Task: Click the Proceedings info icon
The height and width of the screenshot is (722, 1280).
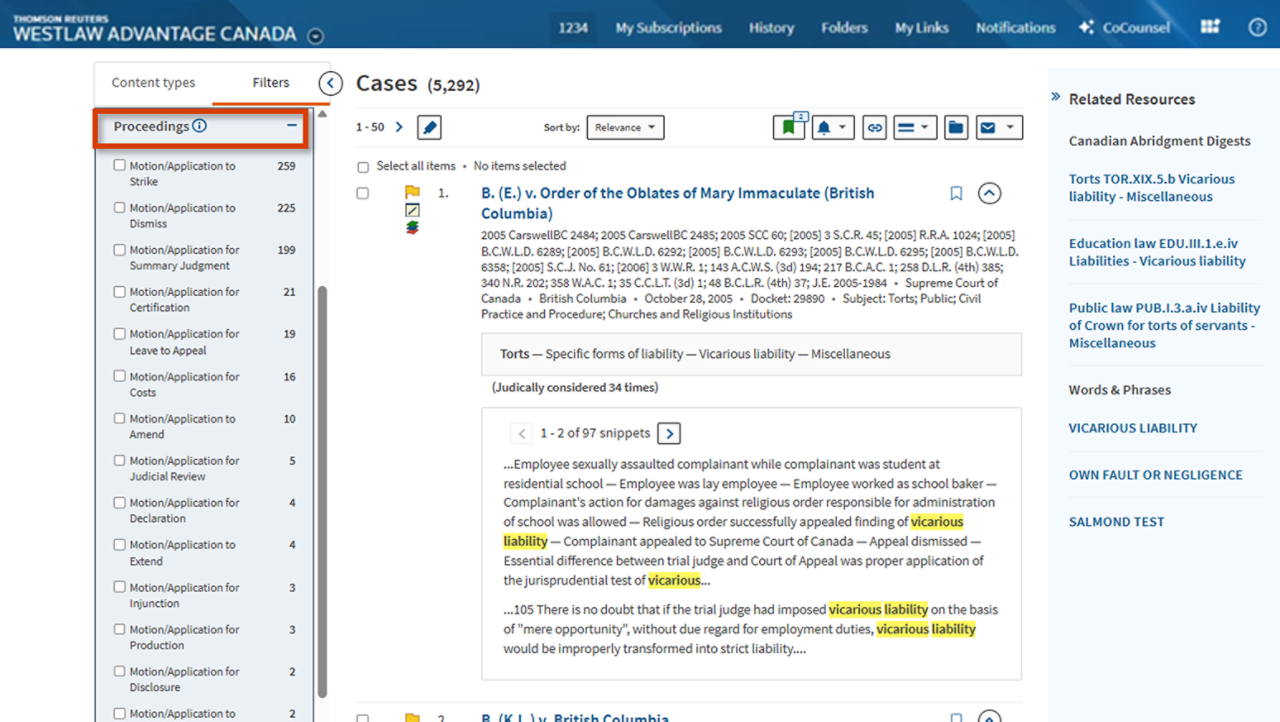Action: pyautogui.click(x=199, y=126)
